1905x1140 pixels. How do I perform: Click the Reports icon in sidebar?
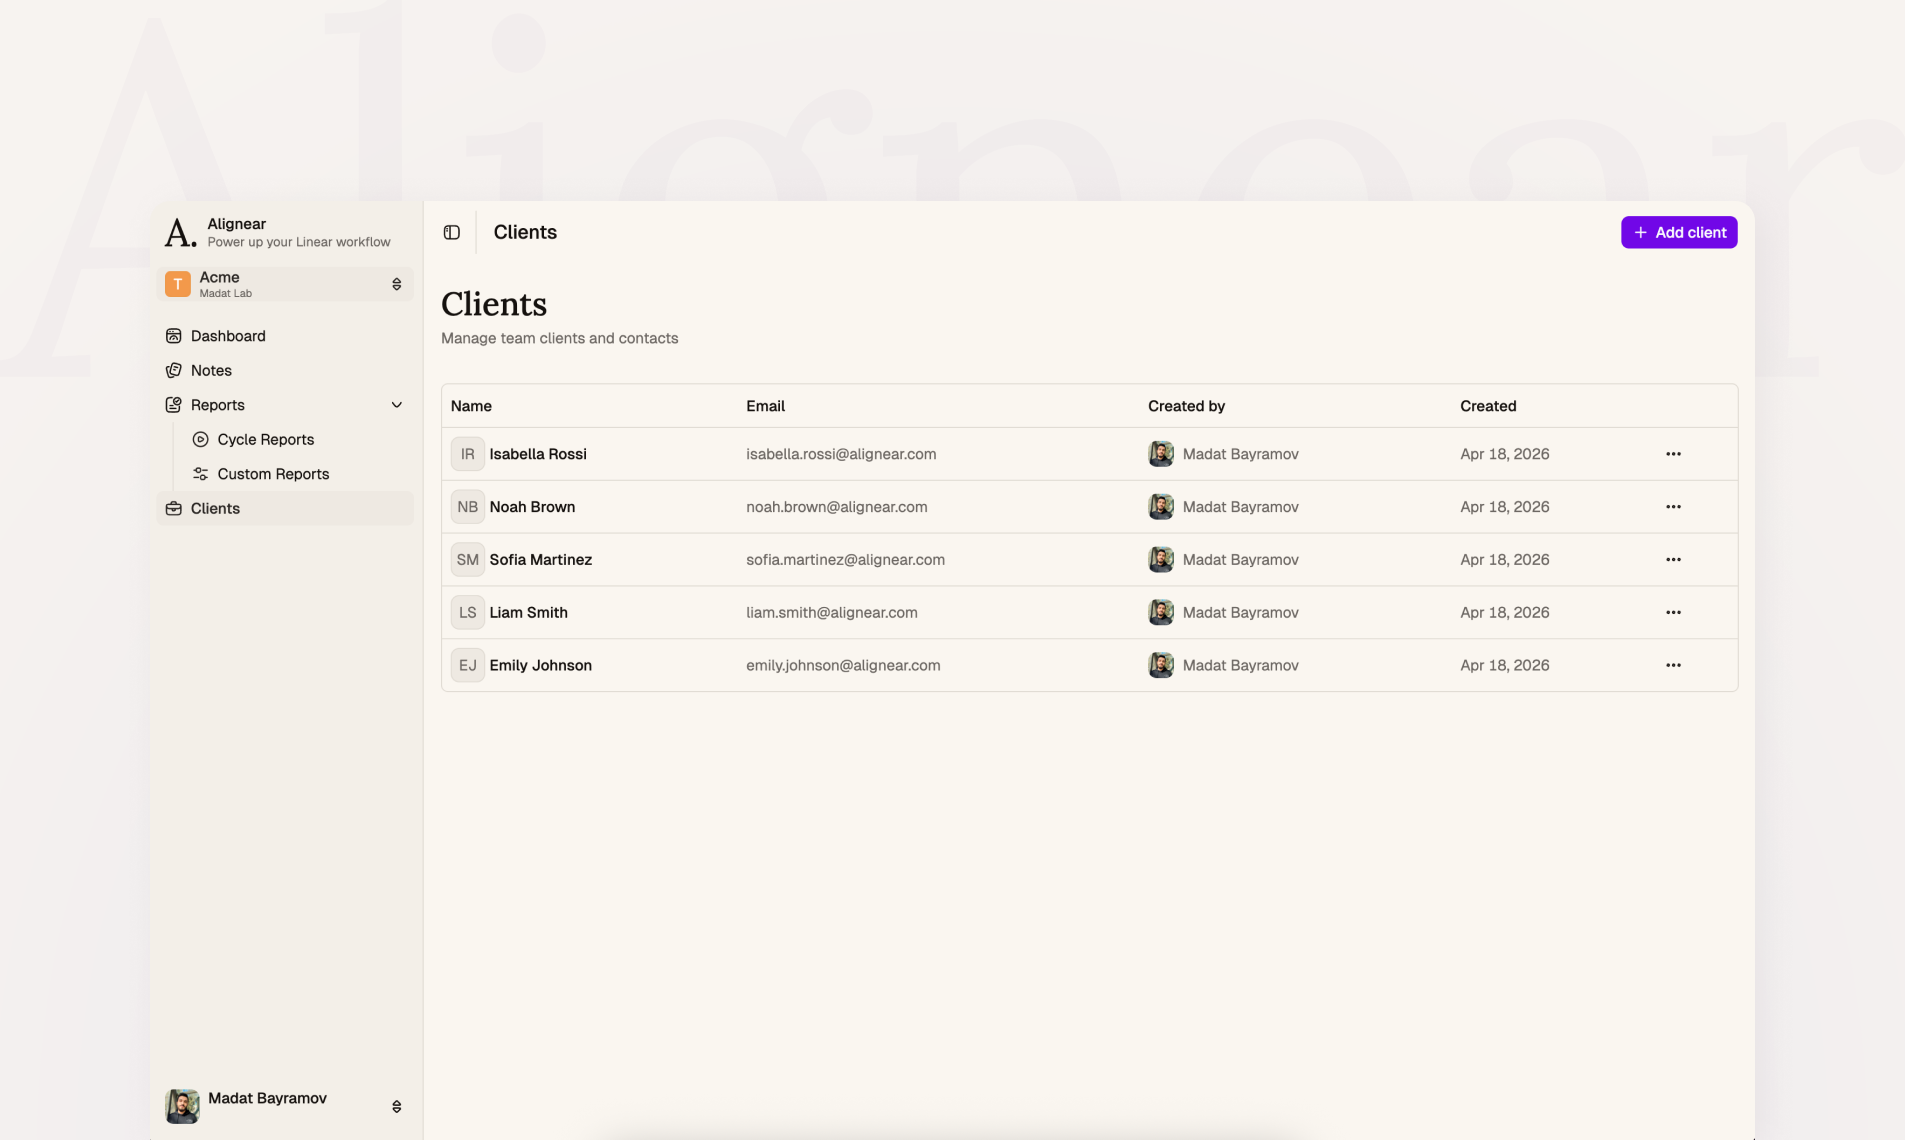point(173,405)
